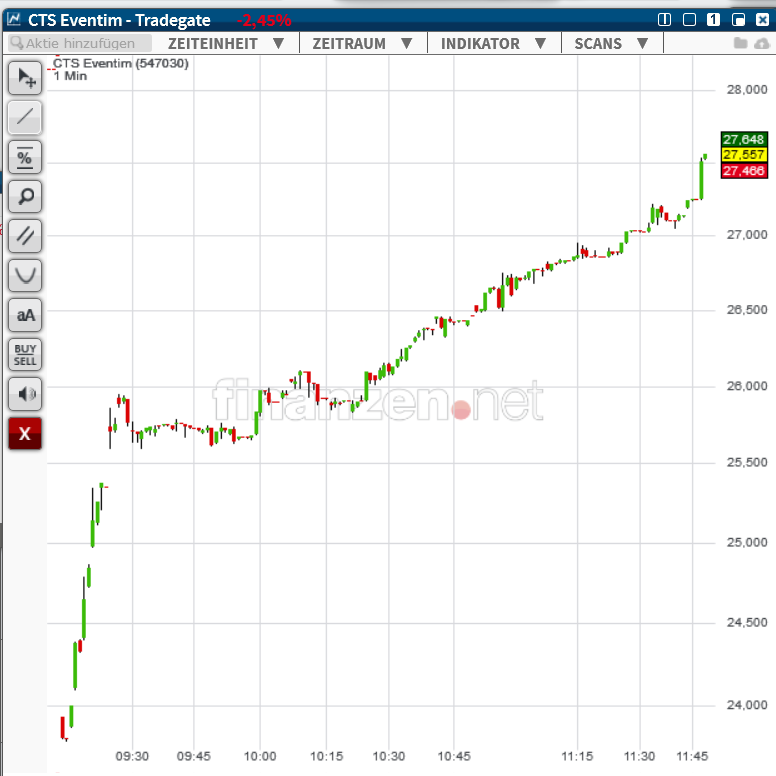Image resolution: width=776 pixels, height=776 pixels.
Task: Click the detach window icon
Action: 738,20
